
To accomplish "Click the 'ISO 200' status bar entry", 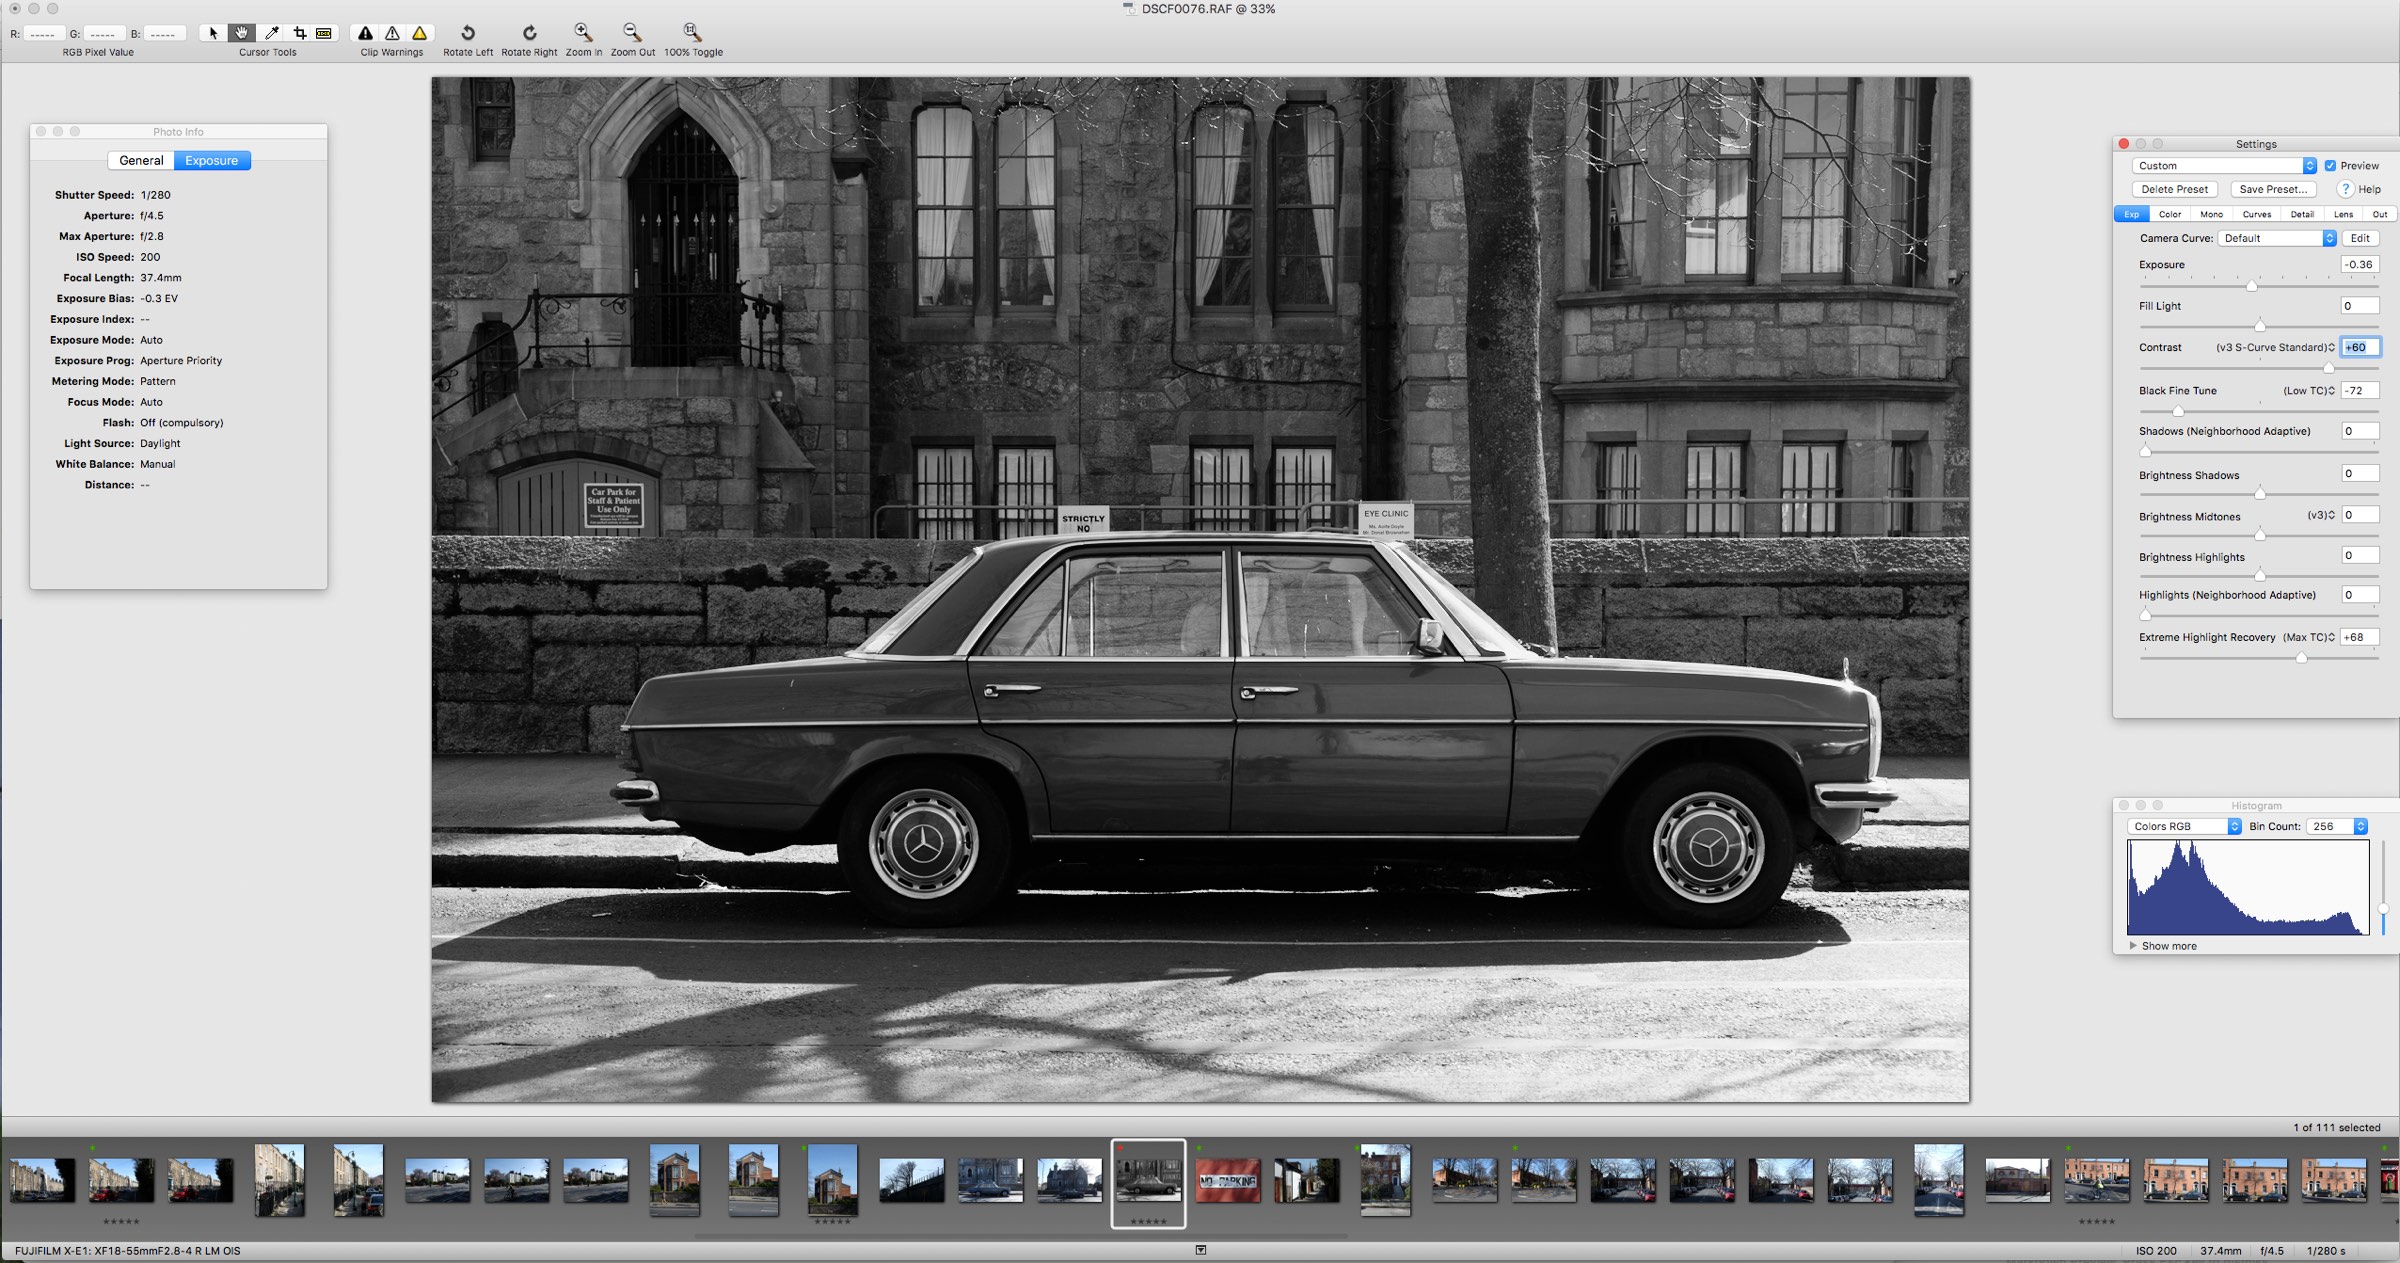I will click(x=2156, y=1251).
